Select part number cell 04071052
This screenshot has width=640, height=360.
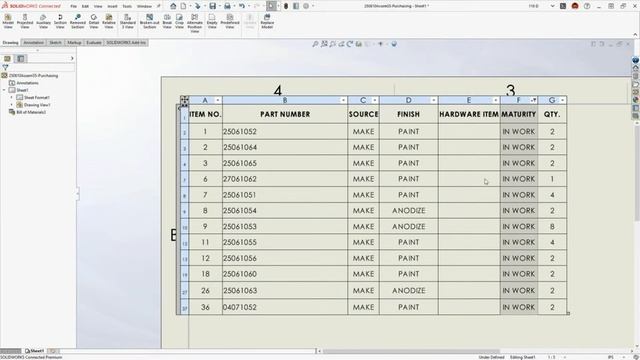285,307
